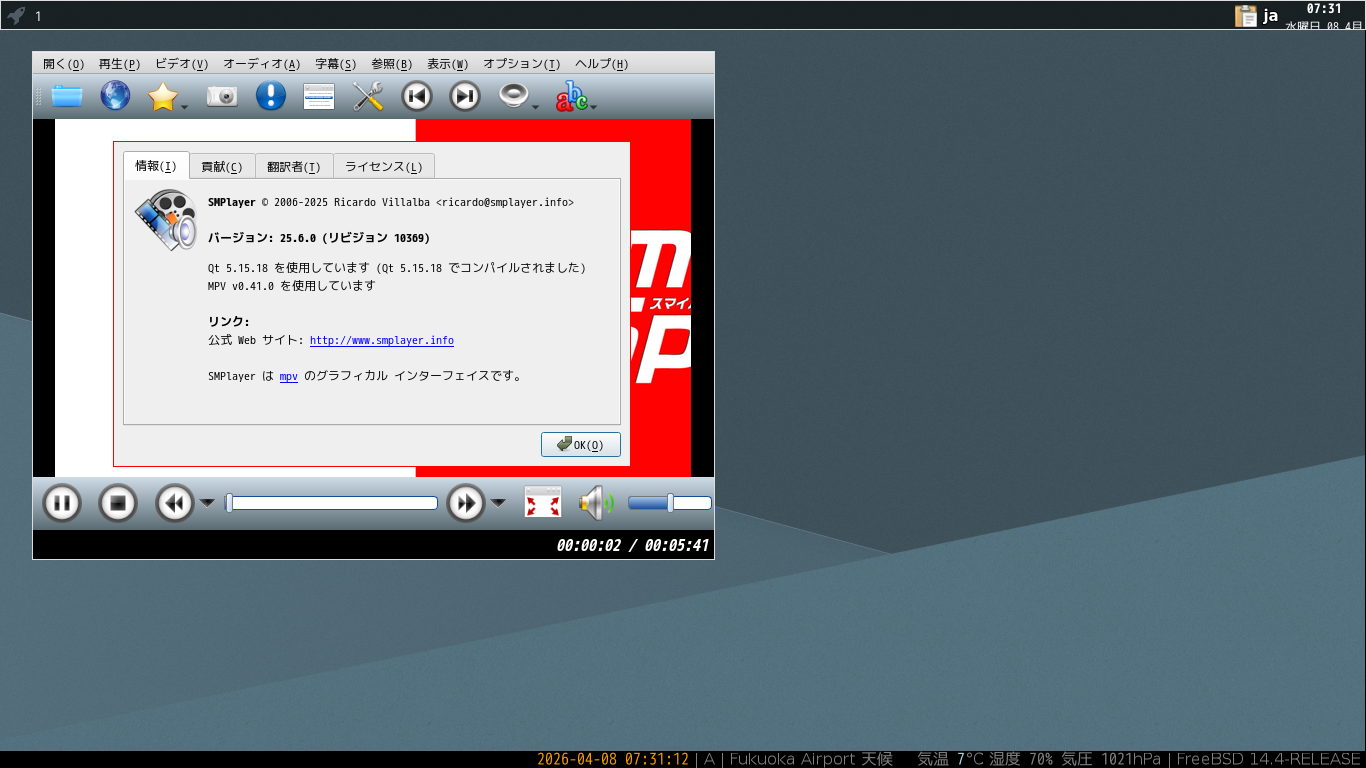The width and height of the screenshot is (1366, 768).
Task: Open the 参照(B) menu
Action: 392,64
